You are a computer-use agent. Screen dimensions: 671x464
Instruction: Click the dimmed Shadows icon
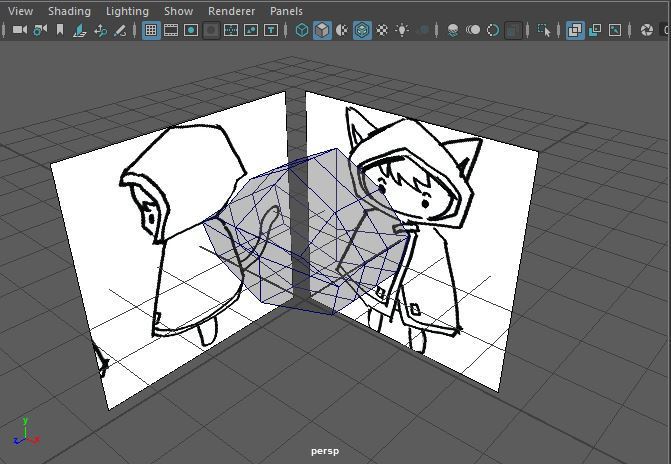point(423,30)
